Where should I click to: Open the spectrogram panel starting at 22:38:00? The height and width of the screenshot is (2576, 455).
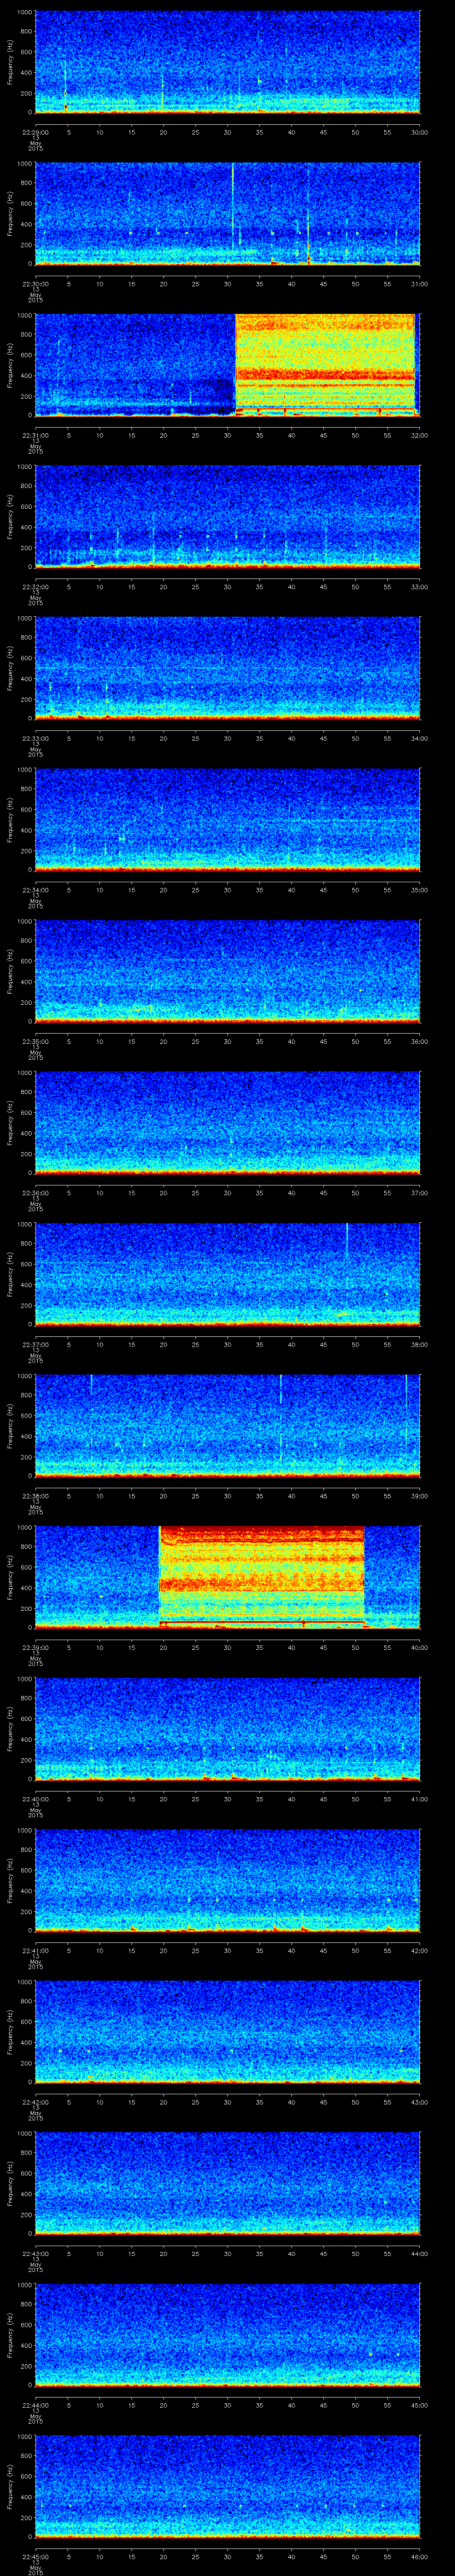(227, 1426)
